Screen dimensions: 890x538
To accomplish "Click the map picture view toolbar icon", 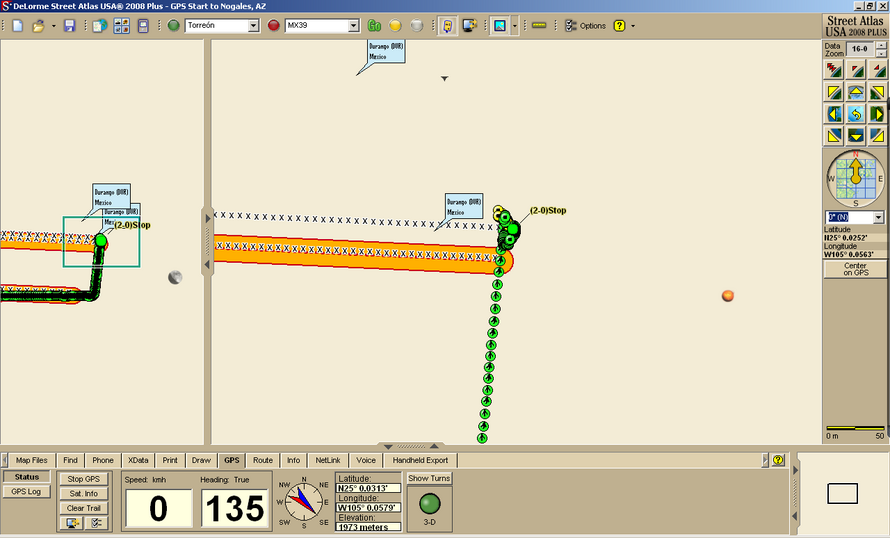I will [499, 26].
